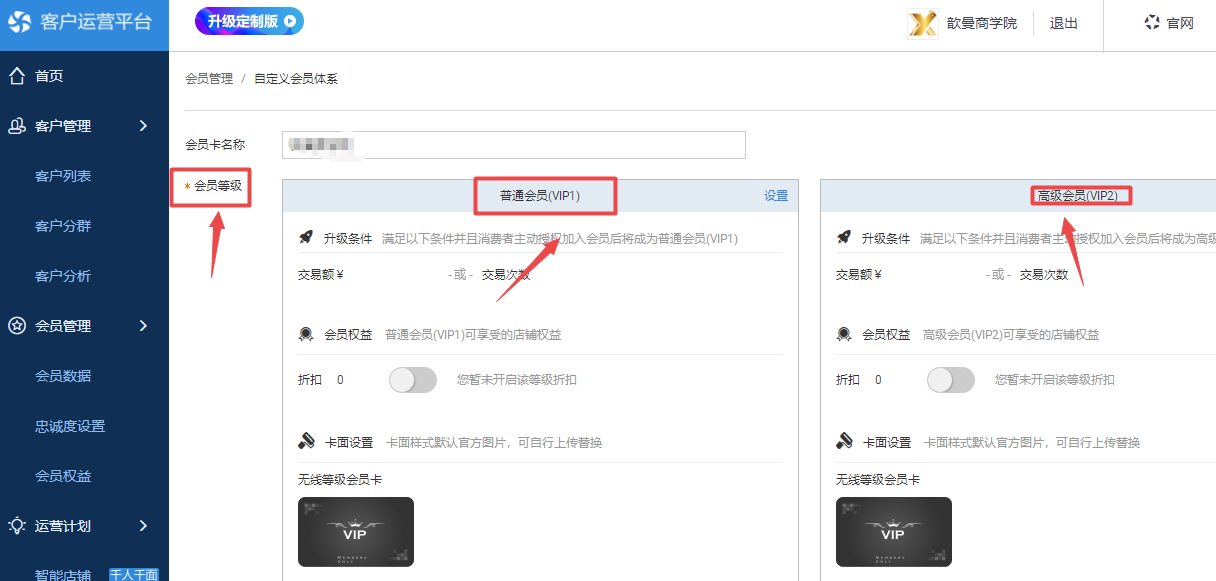
Task: Expand the 客户管理 menu chevron
Action: (143, 126)
